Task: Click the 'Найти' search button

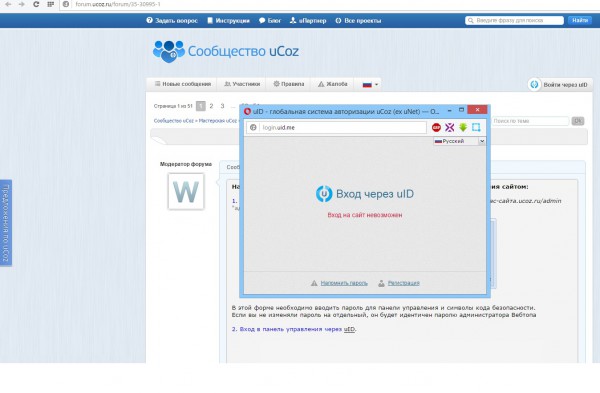Action: (580, 20)
